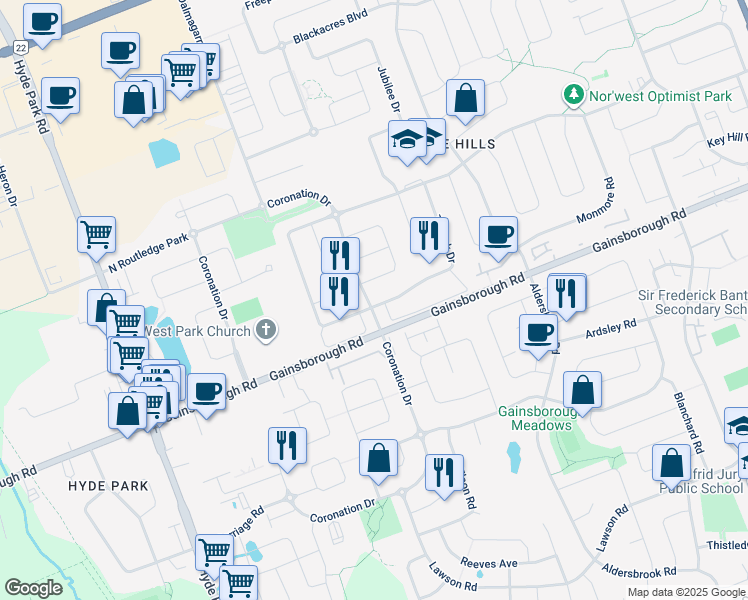The width and height of the screenshot is (748, 600).
Task: Select the West Park Church cross marker
Action: 266,329
